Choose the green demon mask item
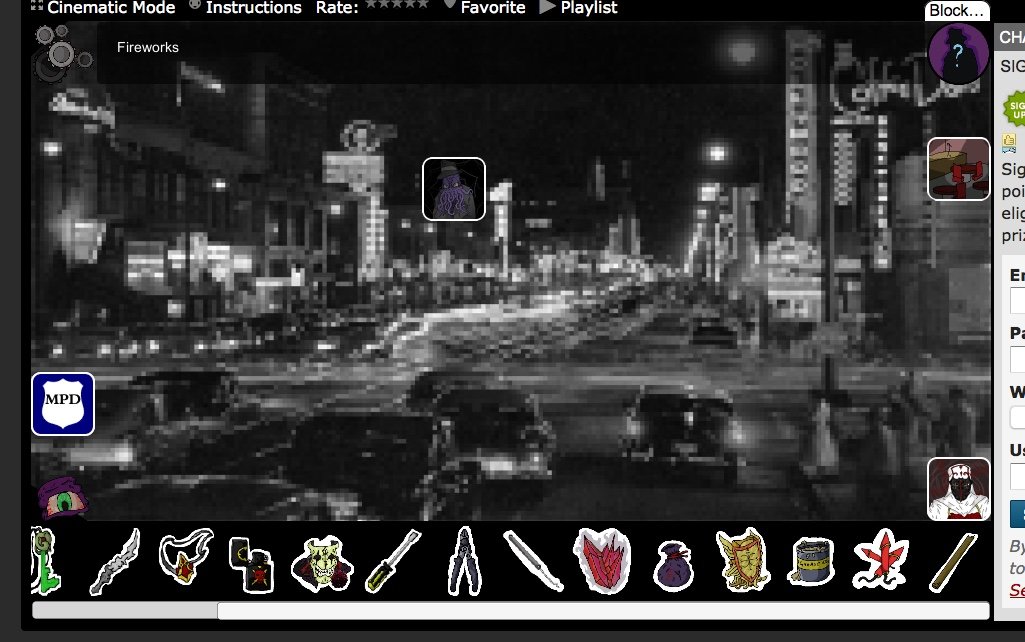Screen dimensions: 1025x642 point(322,563)
